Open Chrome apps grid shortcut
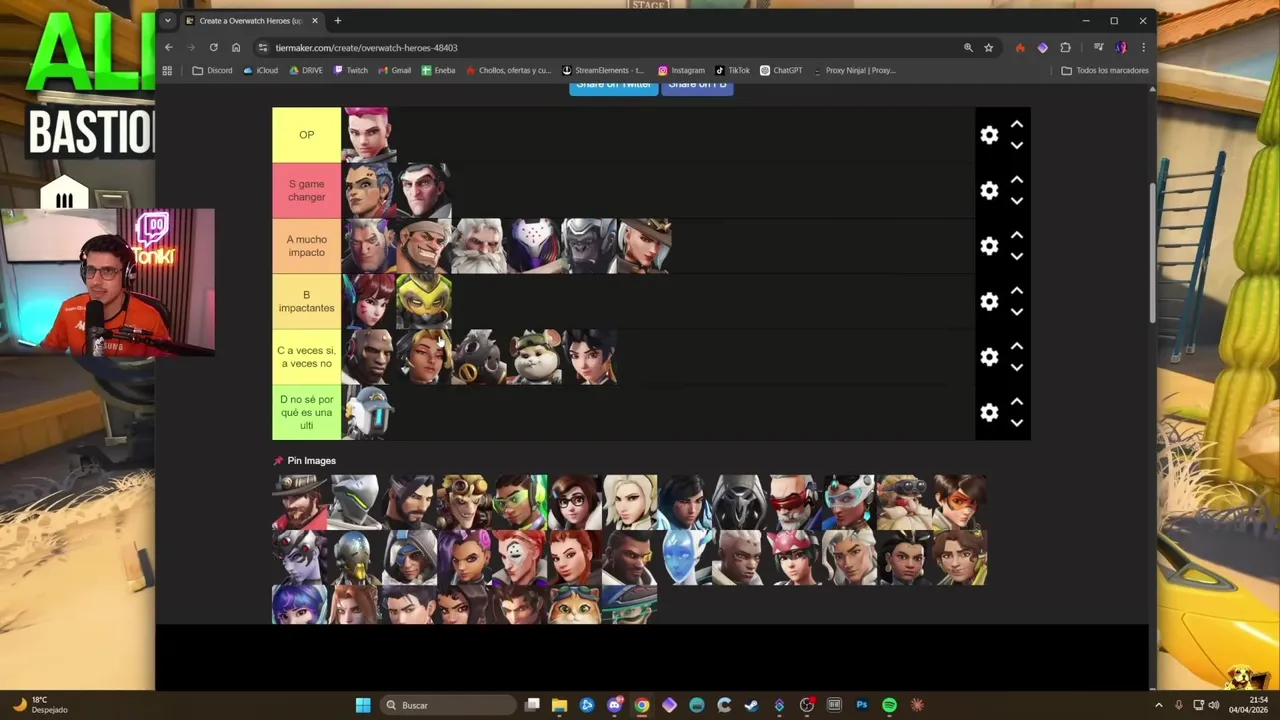Image resolution: width=1280 pixels, height=720 pixels. (x=167, y=70)
